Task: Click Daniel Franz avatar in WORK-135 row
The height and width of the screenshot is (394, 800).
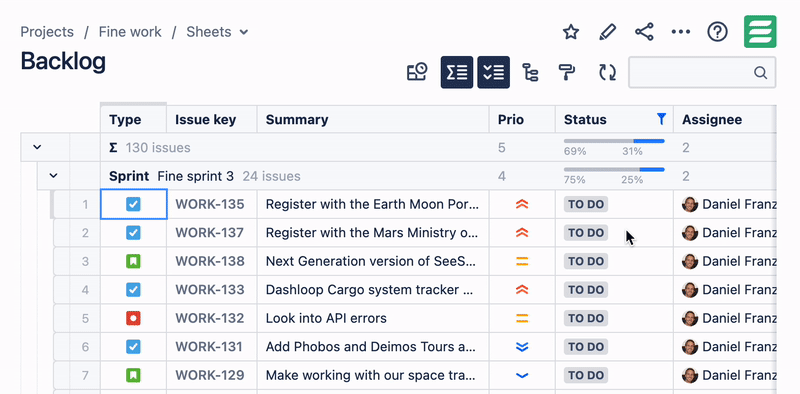Action: click(690, 205)
